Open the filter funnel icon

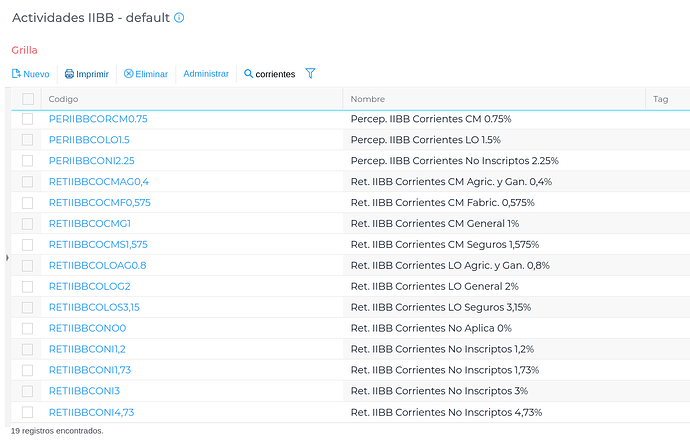click(310, 74)
